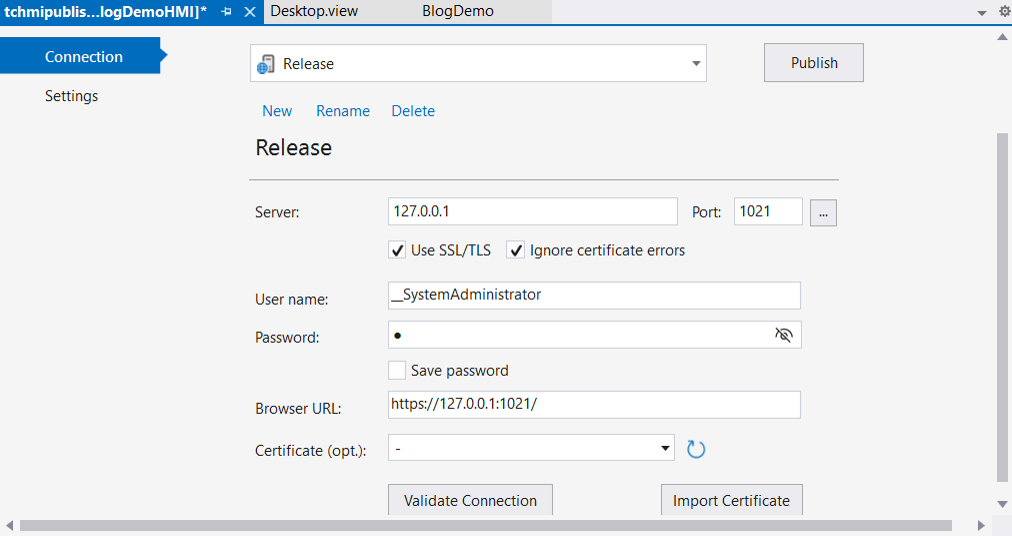Click Validate Connection button
The image size is (1012, 536).
click(x=471, y=500)
